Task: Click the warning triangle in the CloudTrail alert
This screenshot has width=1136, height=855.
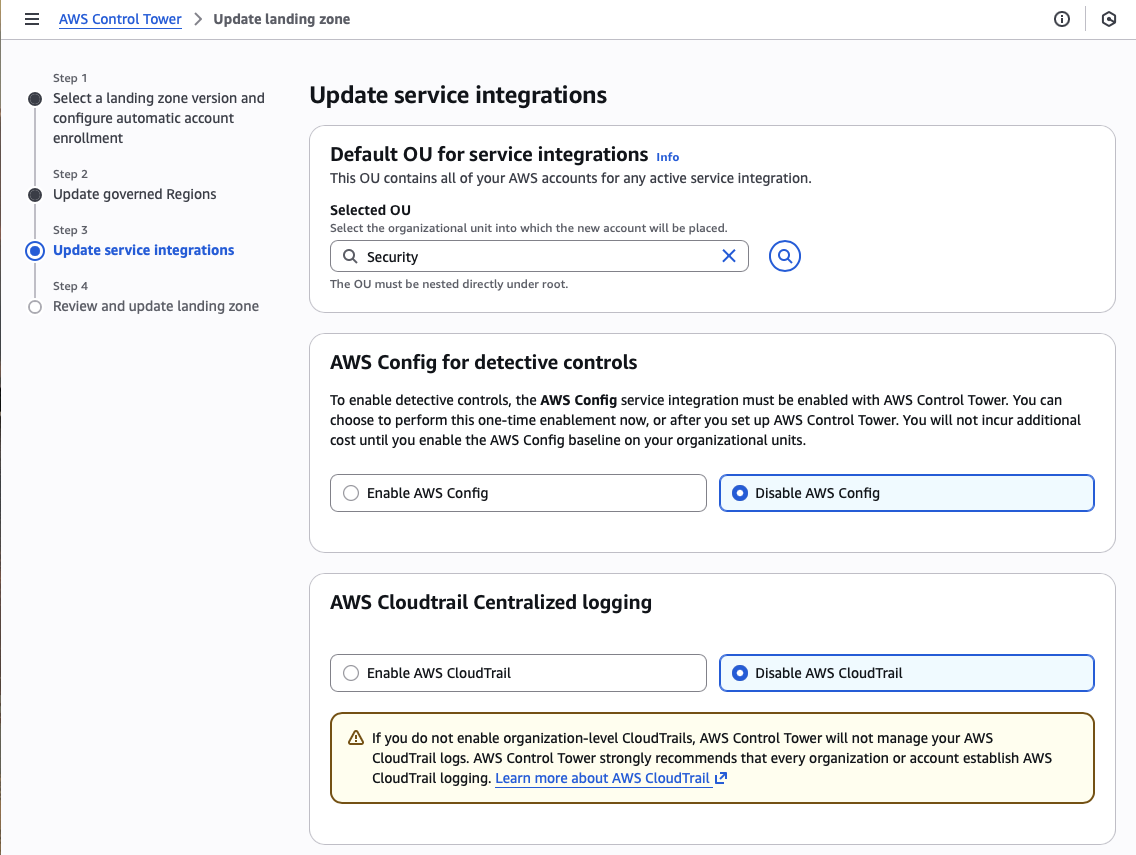Action: click(x=356, y=737)
